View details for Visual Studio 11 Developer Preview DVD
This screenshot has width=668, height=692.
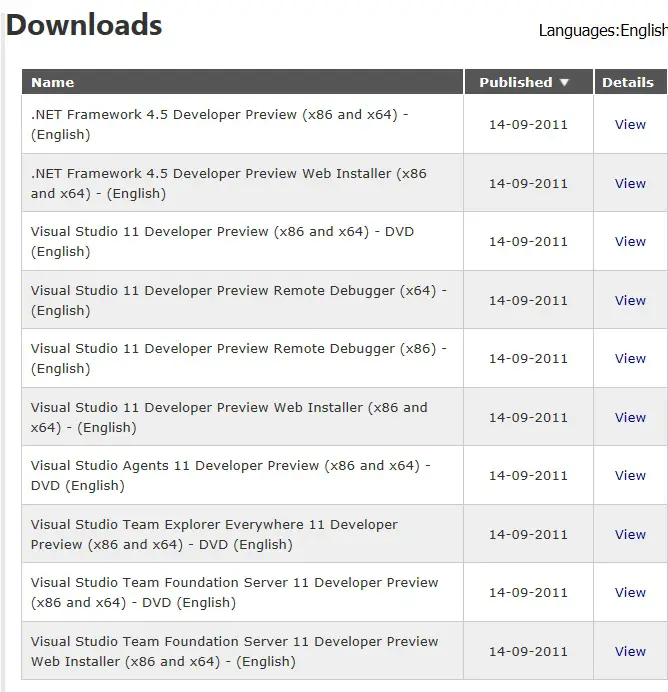[x=630, y=241]
